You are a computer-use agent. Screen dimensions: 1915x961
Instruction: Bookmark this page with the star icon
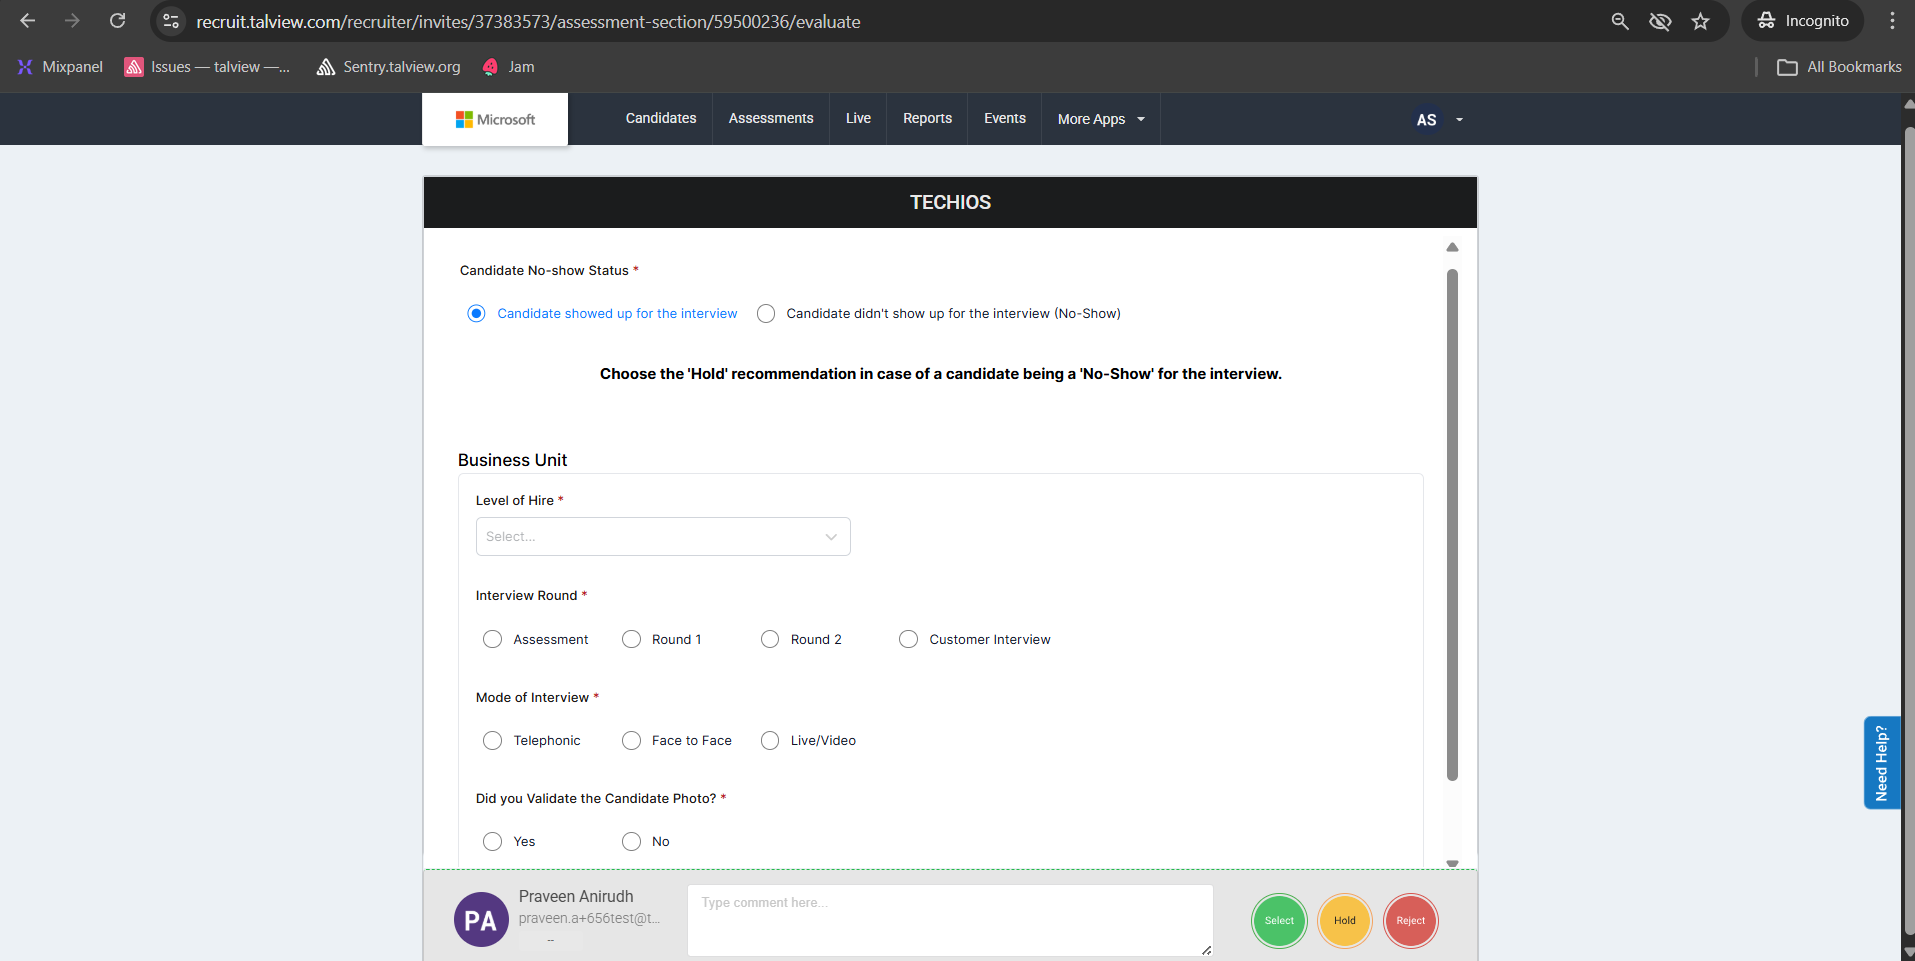click(x=1700, y=21)
